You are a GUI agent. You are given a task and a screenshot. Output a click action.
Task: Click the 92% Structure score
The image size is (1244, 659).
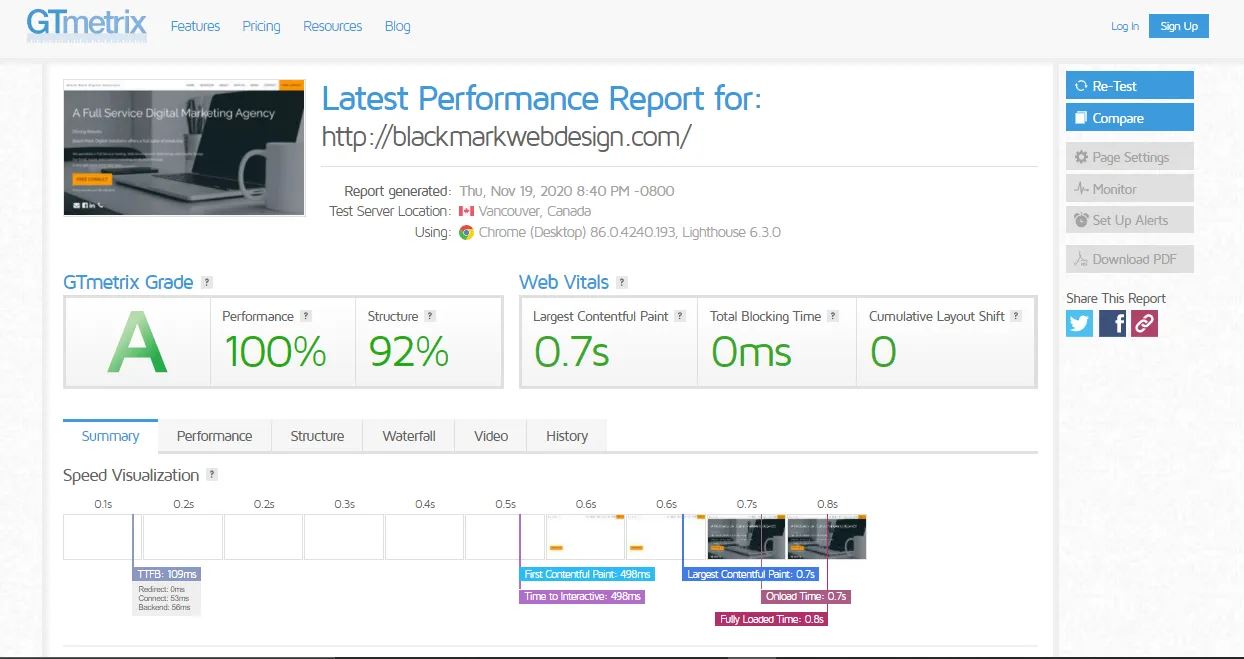409,352
